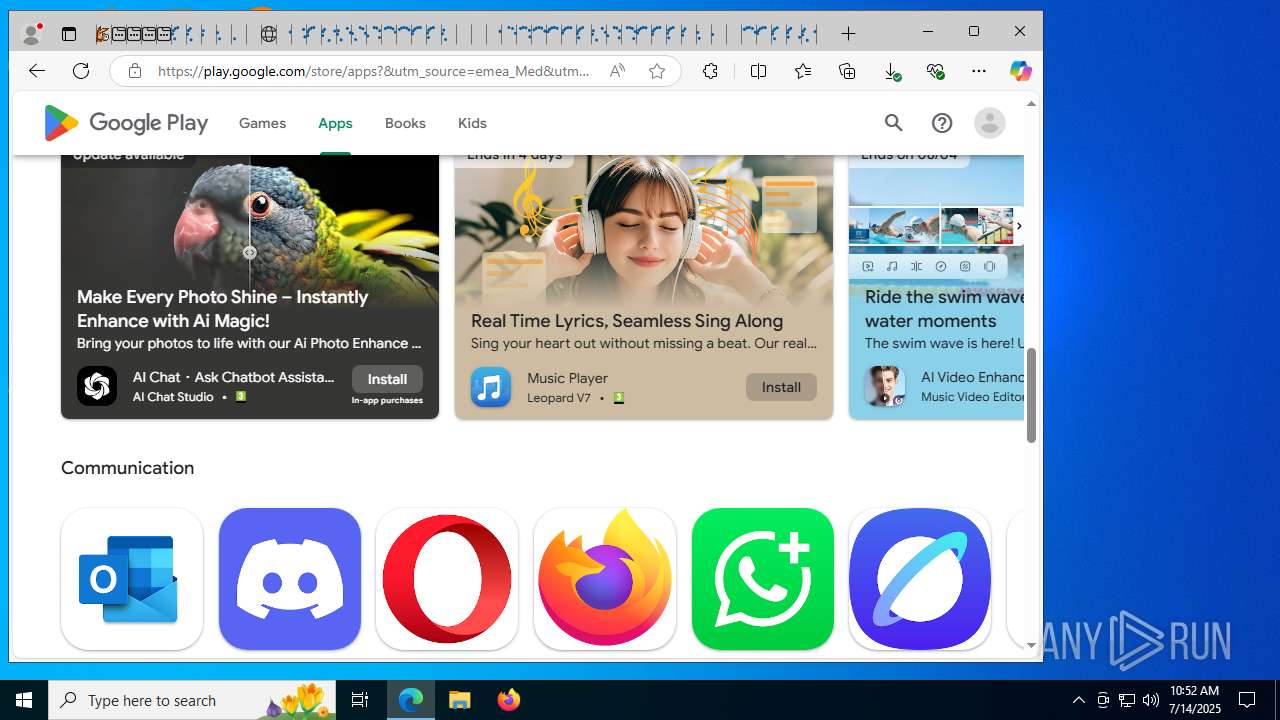Open Edge Extensions menu

(x=710, y=71)
